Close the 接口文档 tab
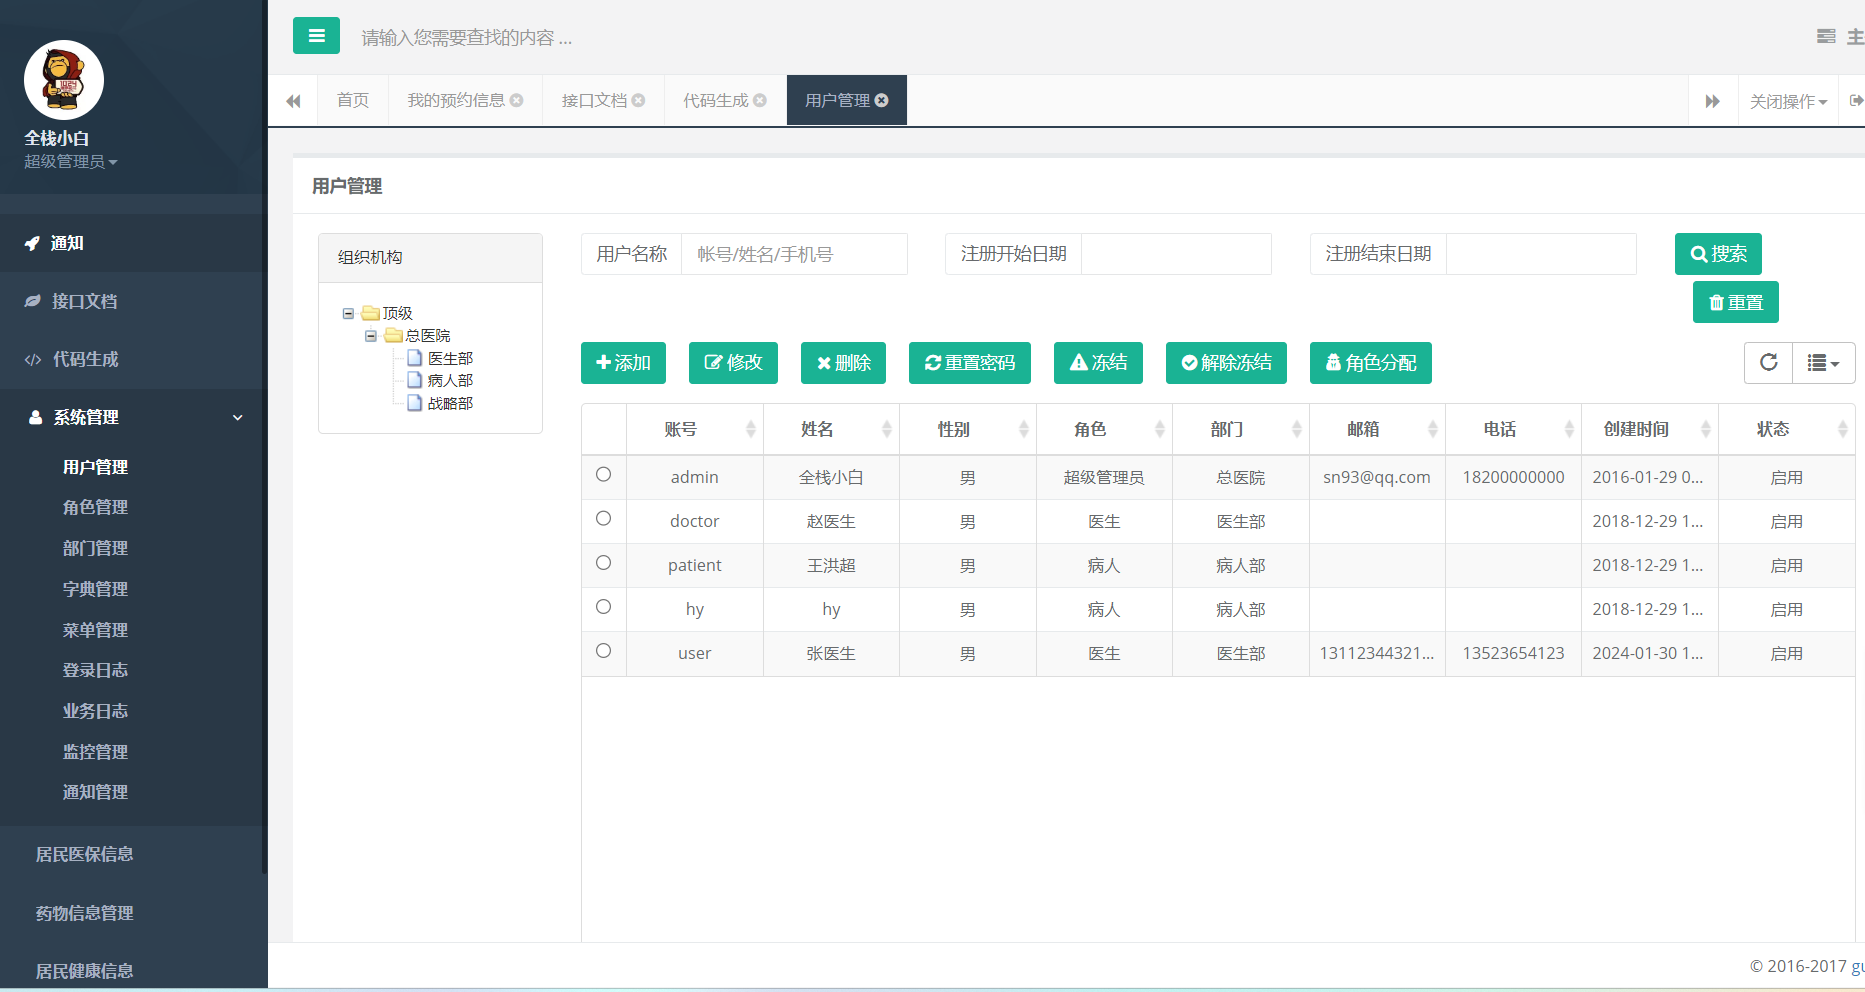The image size is (1865, 992). click(639, 100)
